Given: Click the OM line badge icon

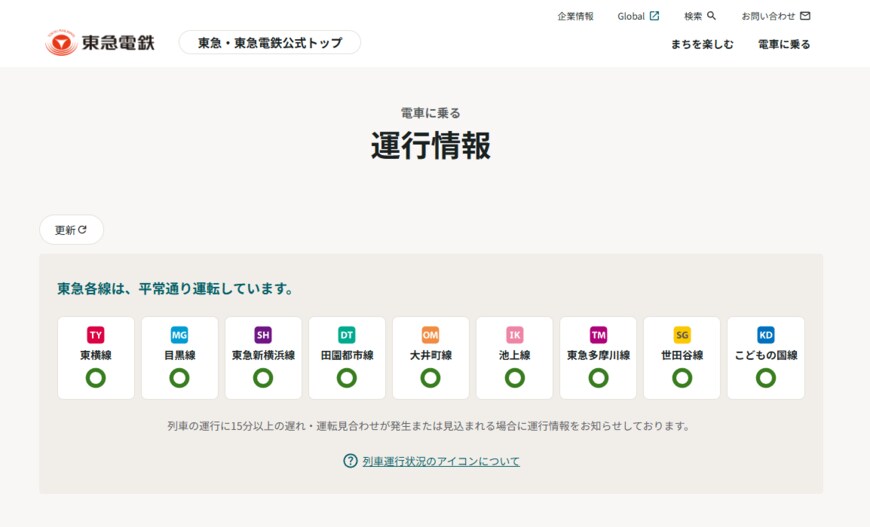Looking at the screenshot, I should (x=431, y=335).
